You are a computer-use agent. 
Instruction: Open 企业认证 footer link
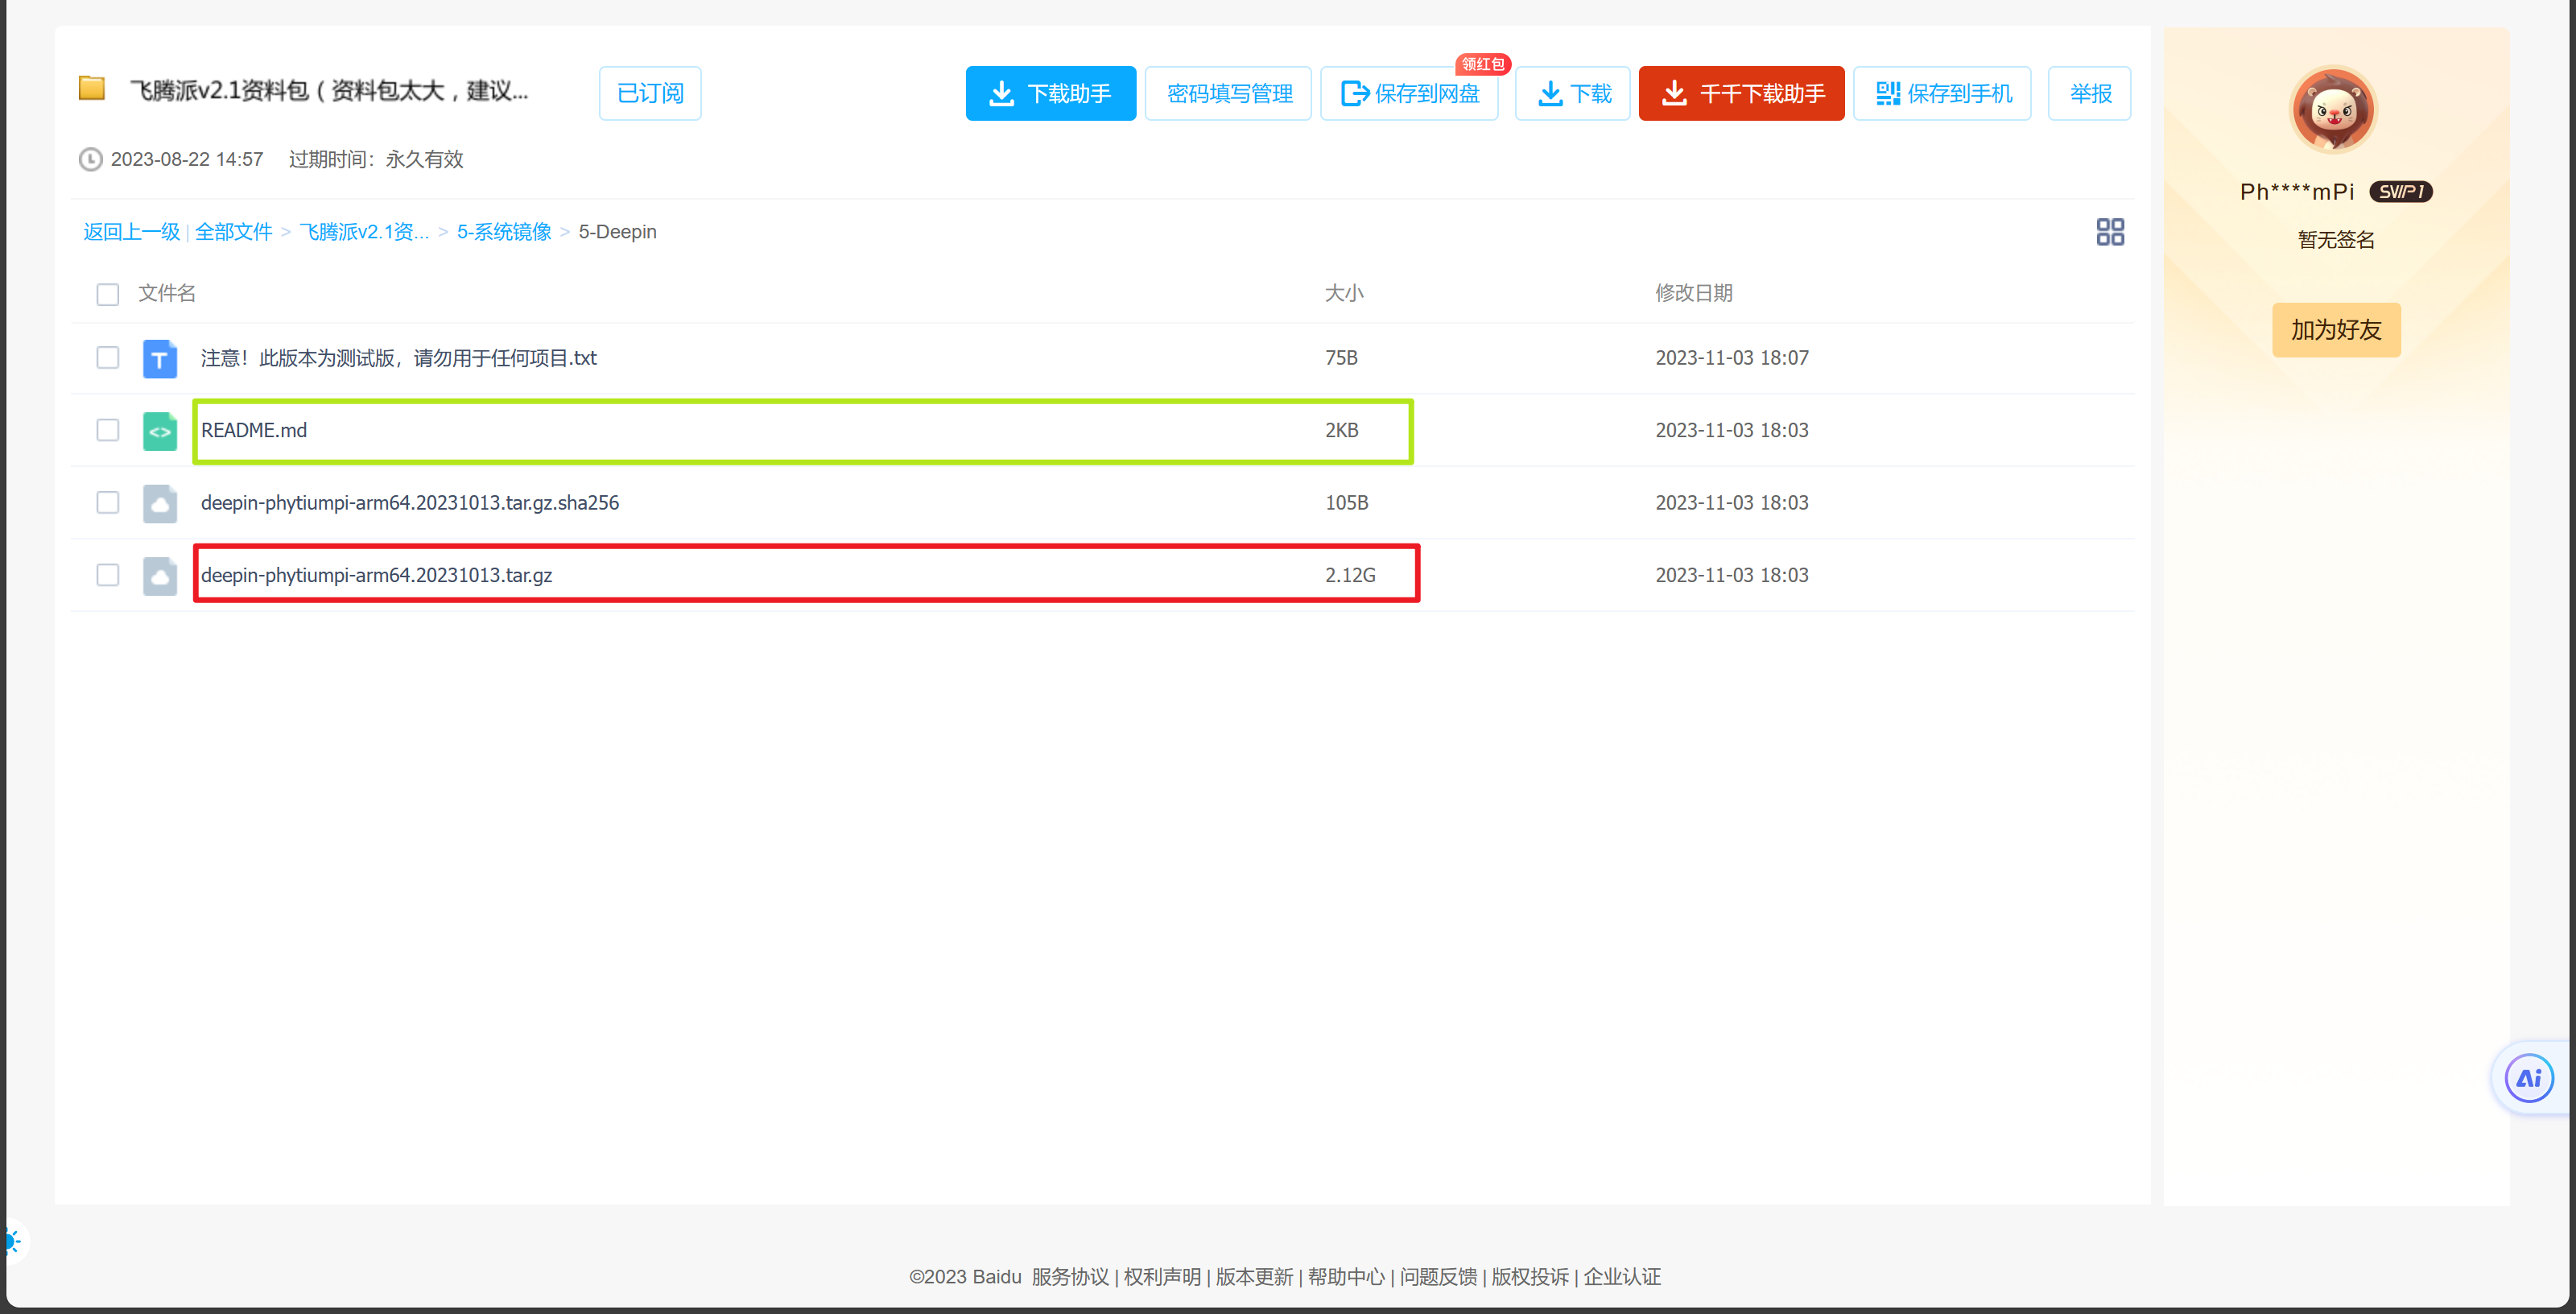[1622, 1277]
